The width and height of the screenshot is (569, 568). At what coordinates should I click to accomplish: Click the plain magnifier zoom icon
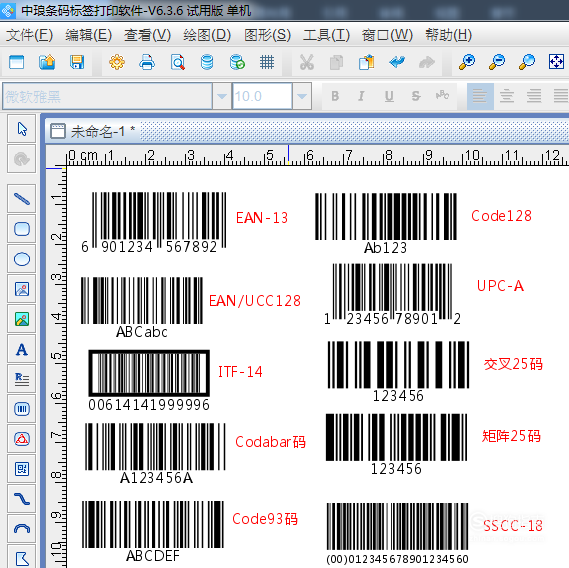(527, 62)
